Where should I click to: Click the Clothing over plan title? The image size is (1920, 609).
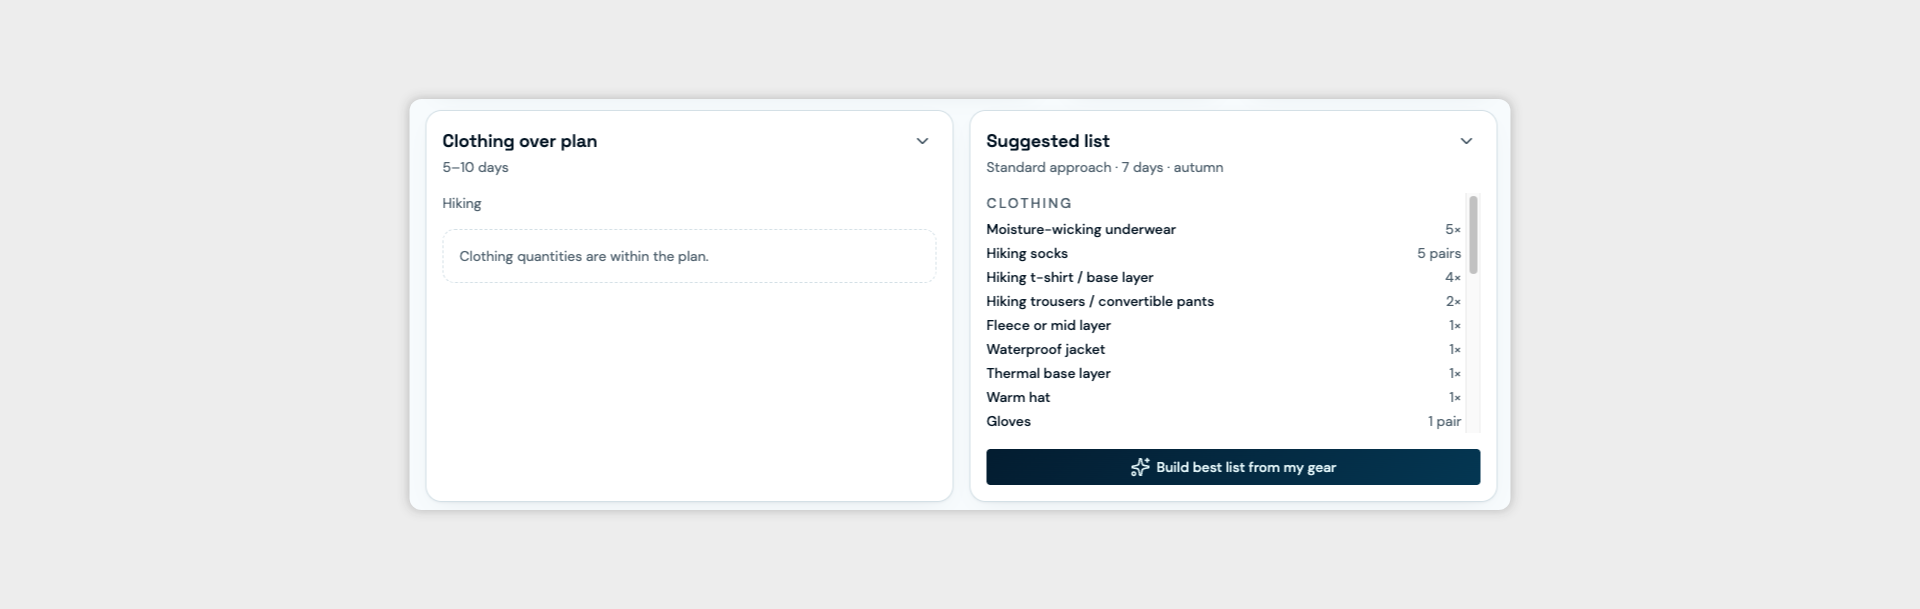tap(520, 141)
